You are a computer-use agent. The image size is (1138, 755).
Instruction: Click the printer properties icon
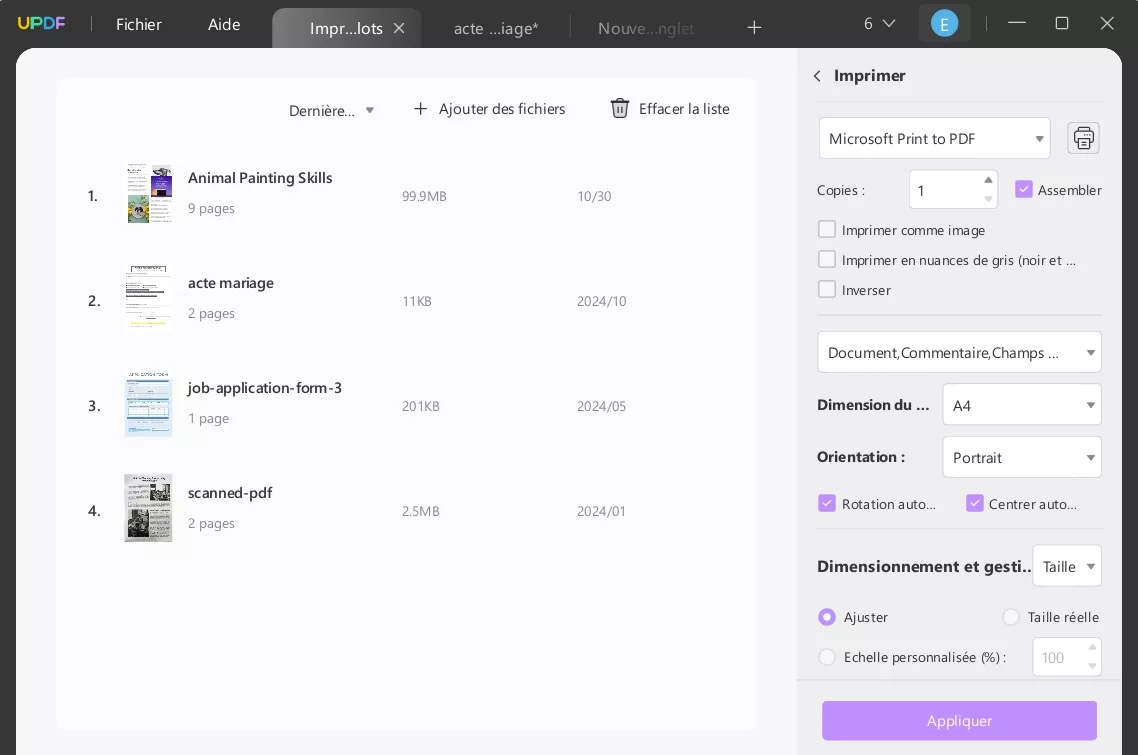[1083, 138]
